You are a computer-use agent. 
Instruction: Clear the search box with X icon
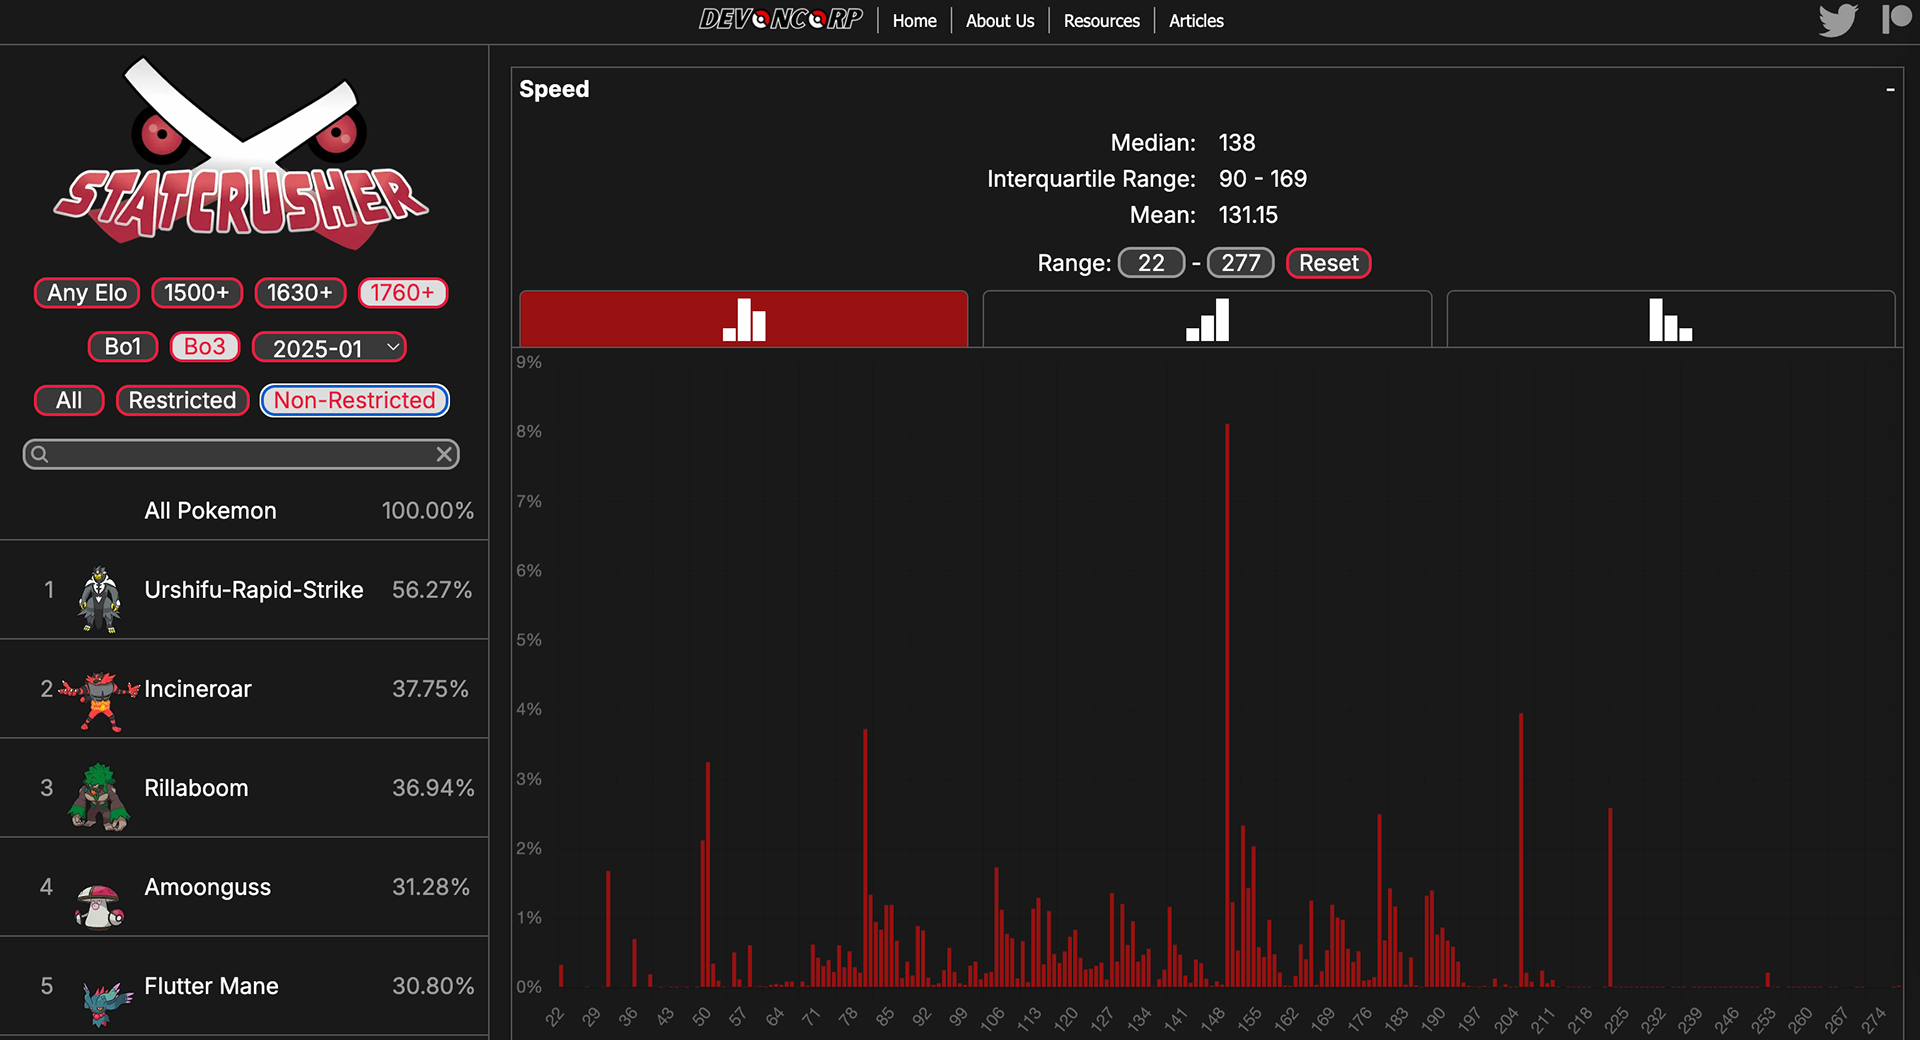click(445, 455)
